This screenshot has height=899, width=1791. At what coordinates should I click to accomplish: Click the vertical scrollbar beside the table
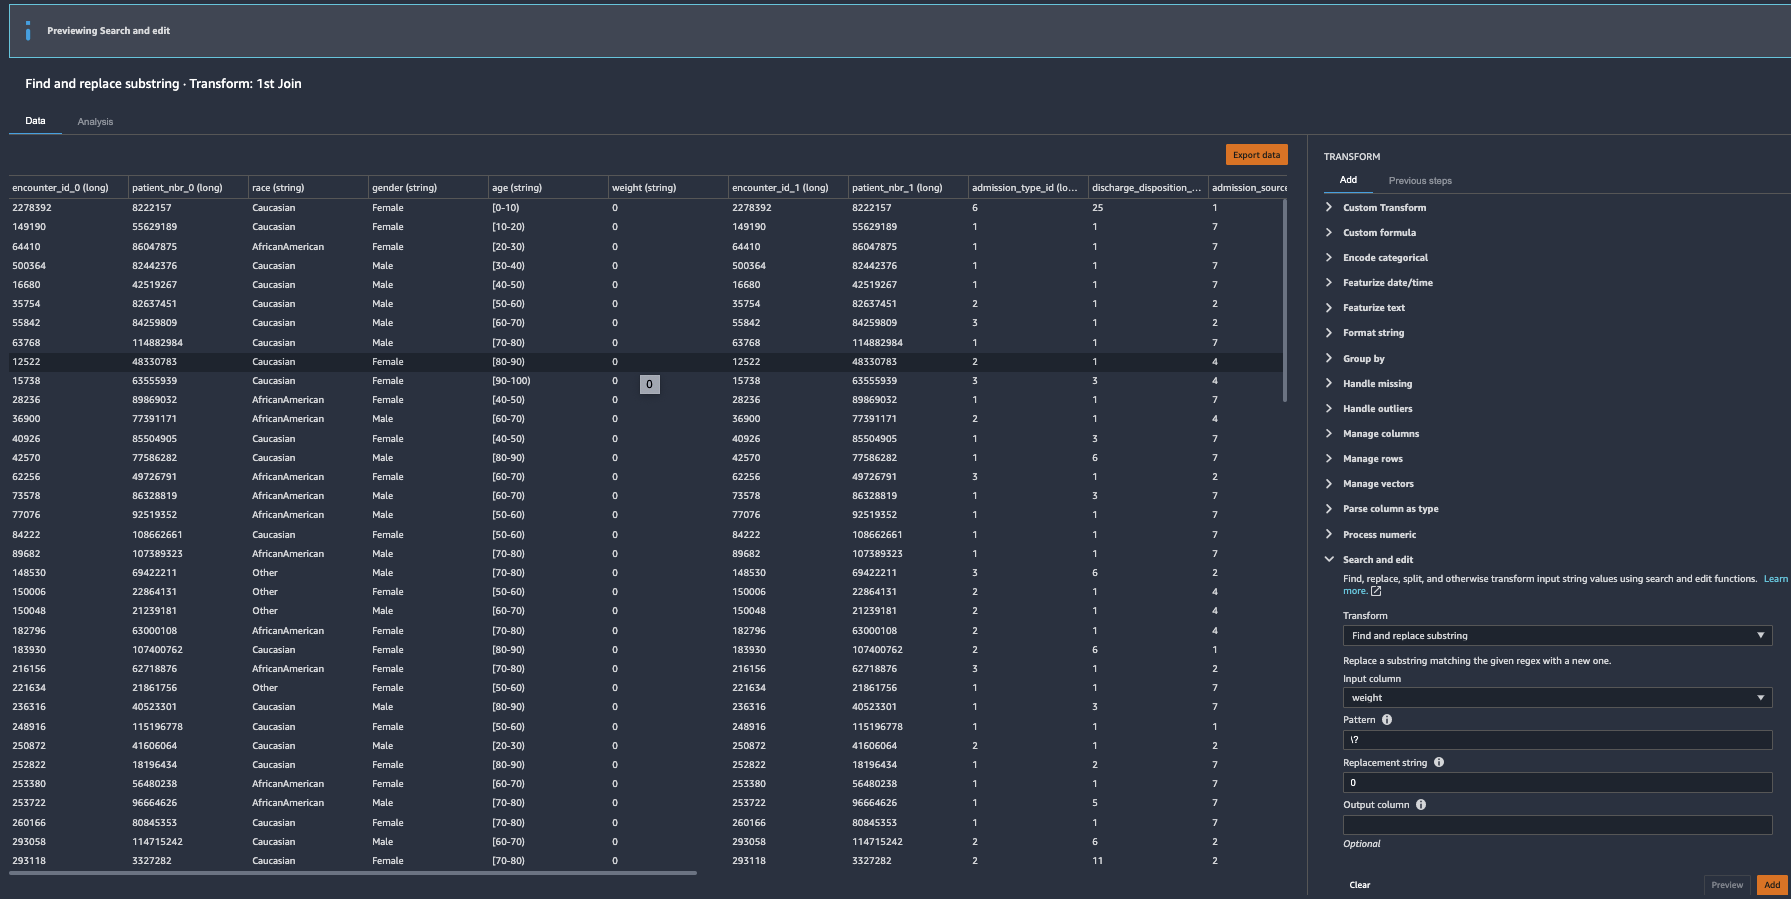click(x=1284, y=300)
